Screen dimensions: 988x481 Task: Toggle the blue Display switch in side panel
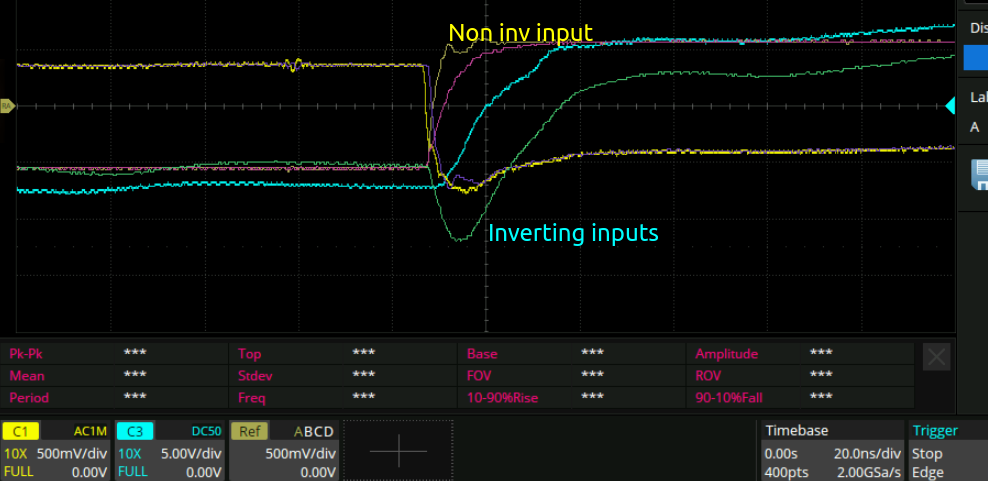pyautogui.click(x=975, y=58)
